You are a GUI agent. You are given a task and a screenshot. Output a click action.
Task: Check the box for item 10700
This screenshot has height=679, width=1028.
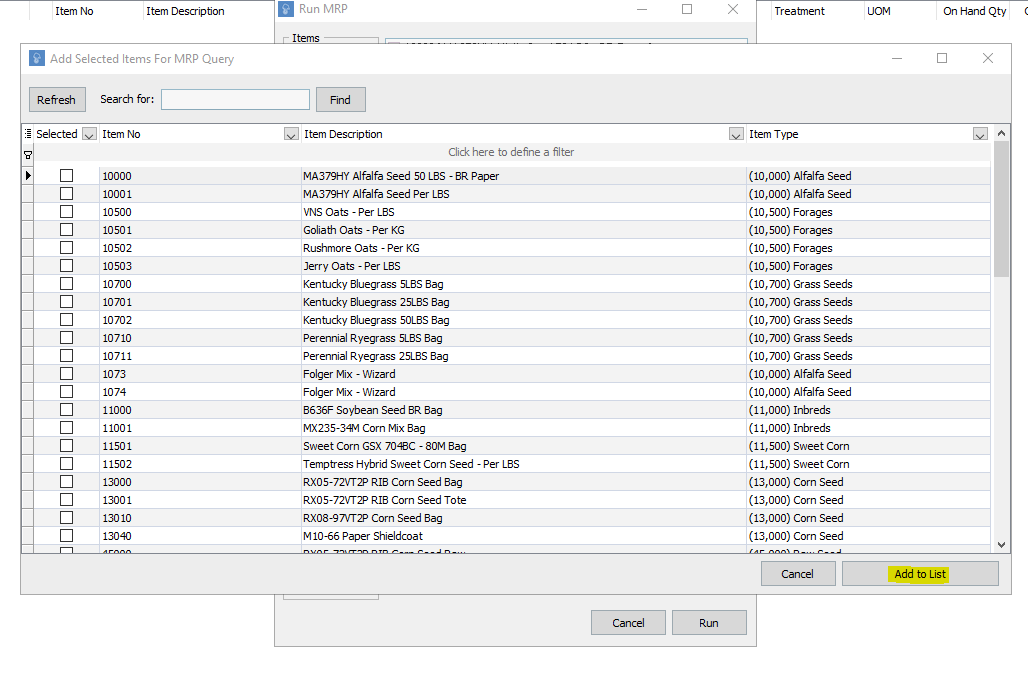click(66, 284)
